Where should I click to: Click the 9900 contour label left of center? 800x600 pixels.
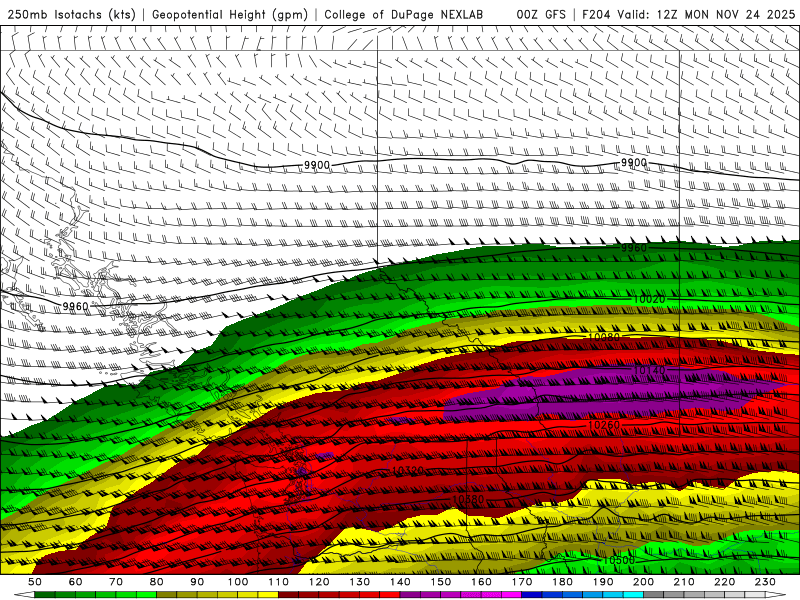coord(317,165)
